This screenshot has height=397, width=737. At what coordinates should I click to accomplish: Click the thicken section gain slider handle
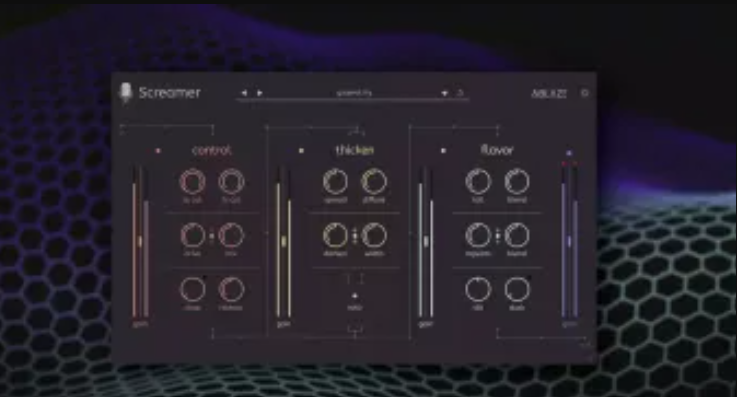pos(283,241)
